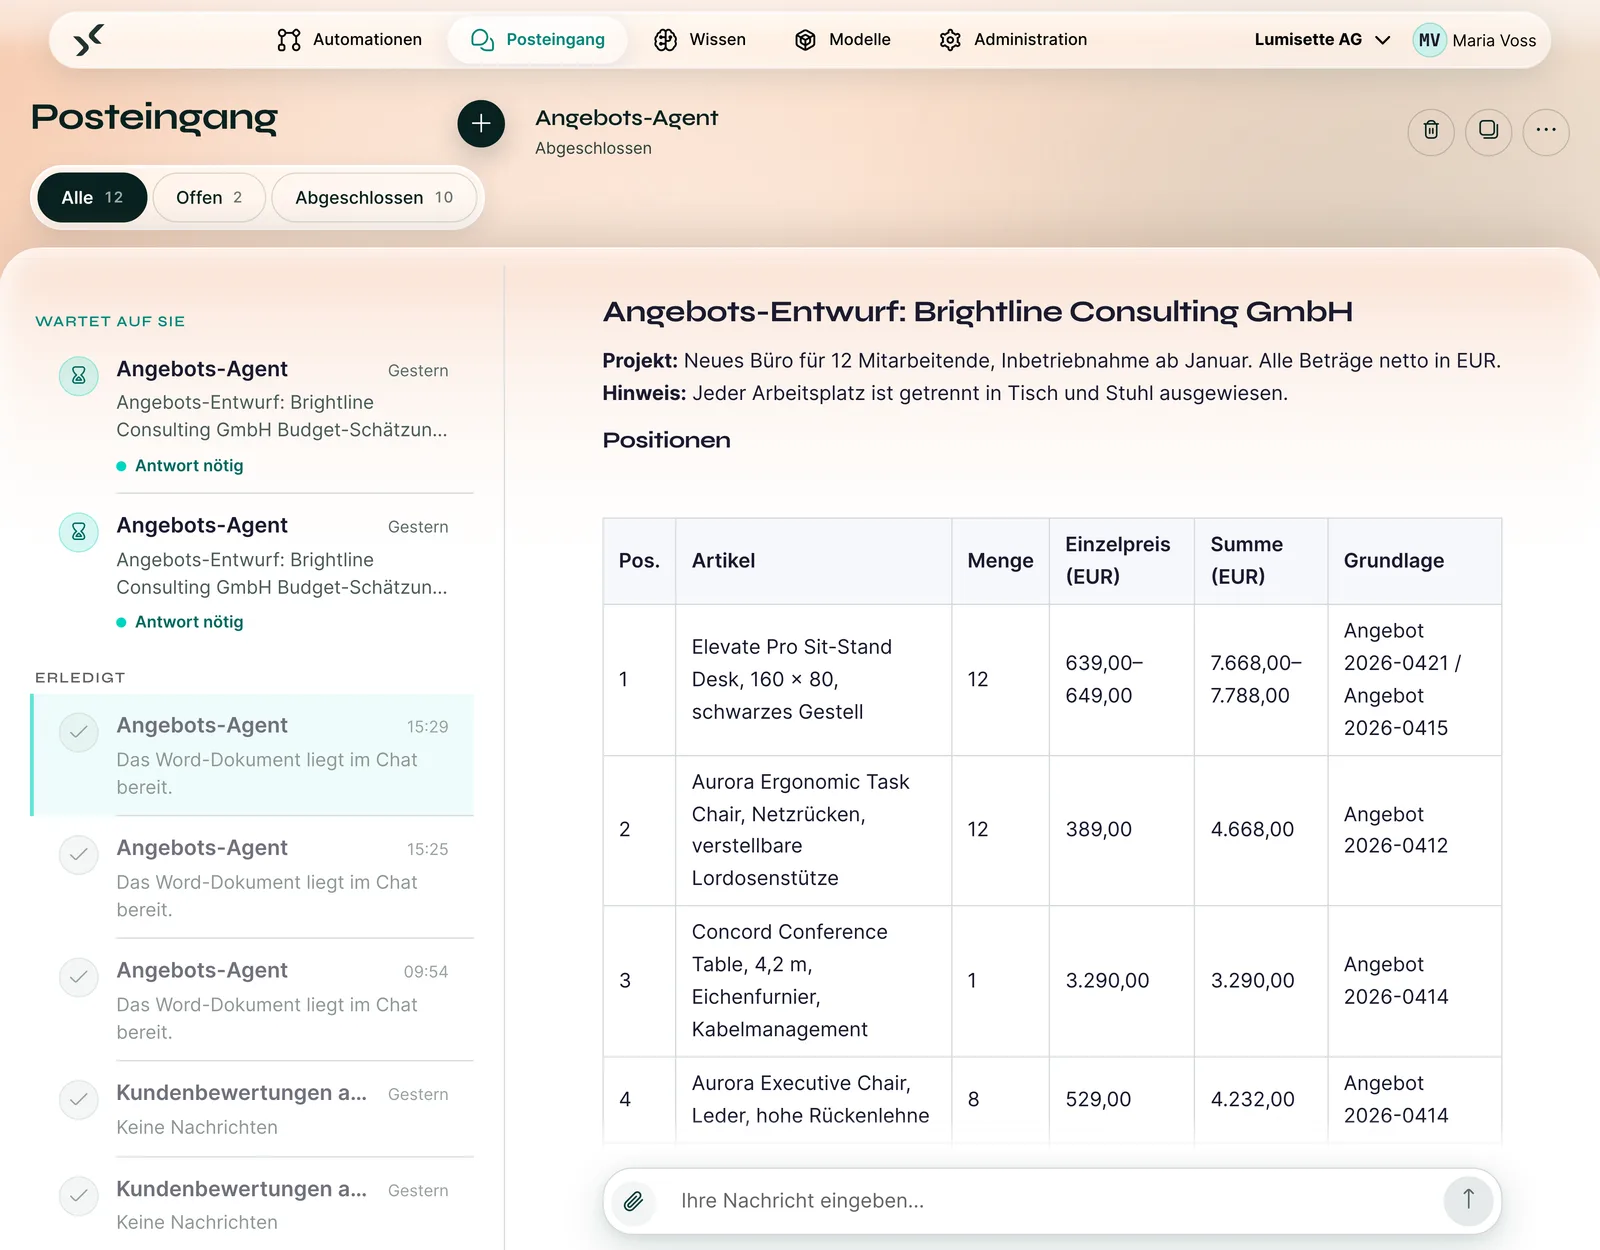Open the Automationen navigation tab

[x=349, y=40]
